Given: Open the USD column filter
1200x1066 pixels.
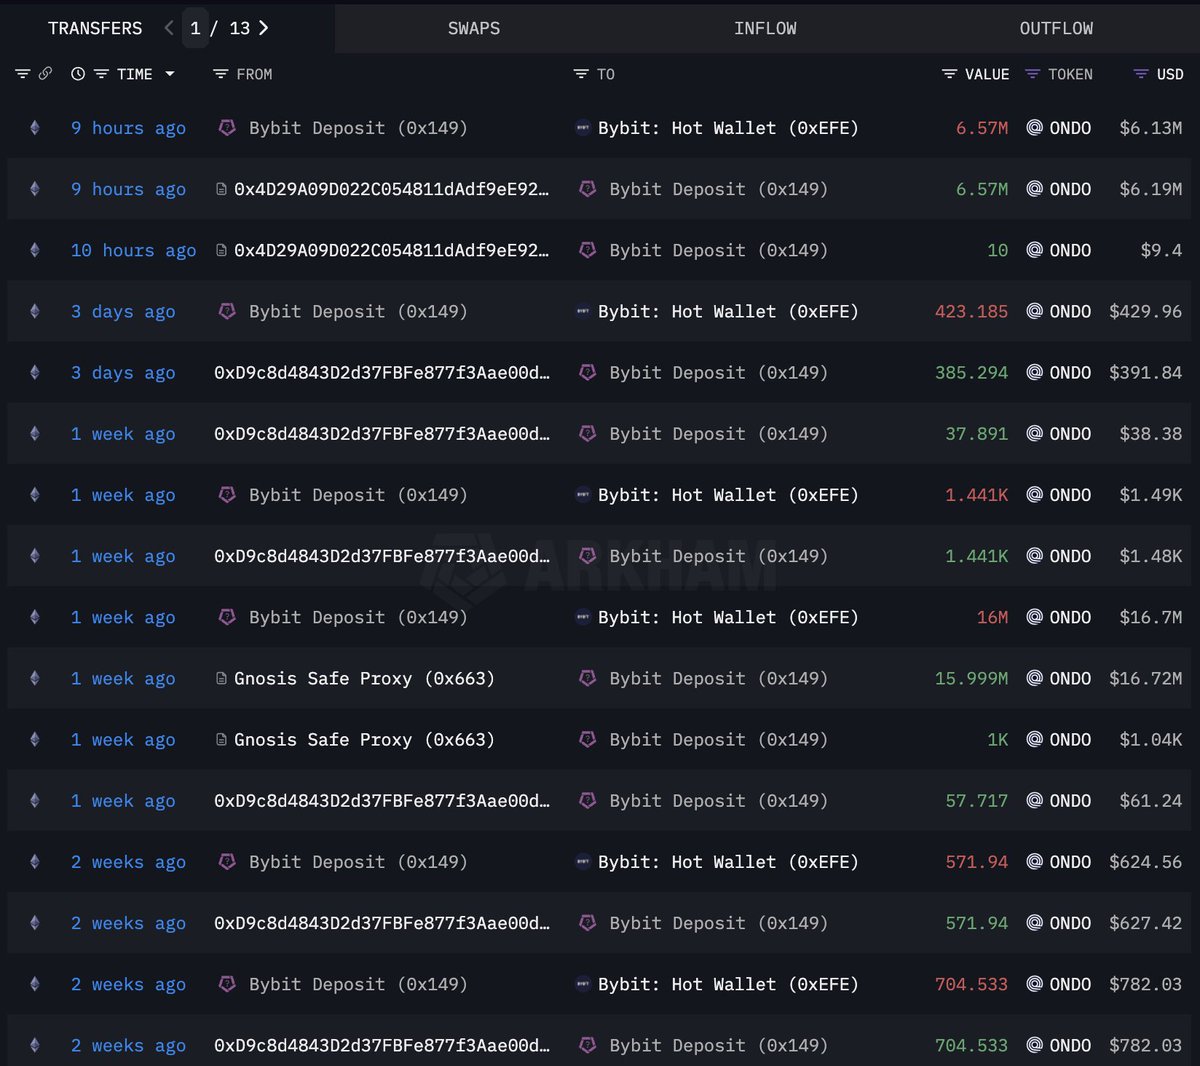Looking at the screenshot, I should click(1141, 74).
